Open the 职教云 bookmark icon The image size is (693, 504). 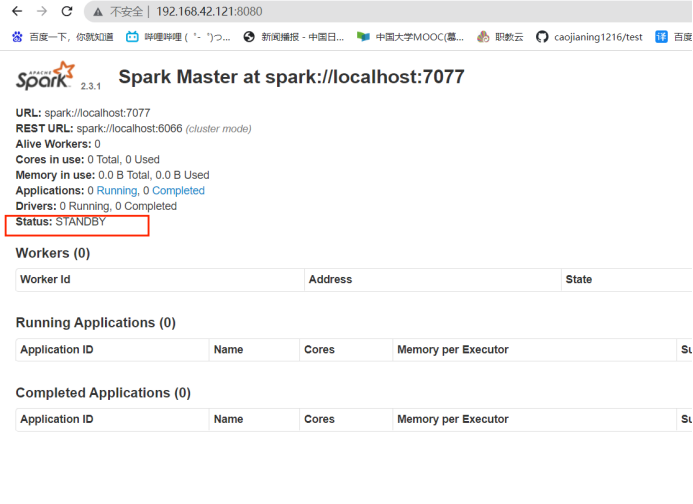pyautogui.click(x=483, y=37)
